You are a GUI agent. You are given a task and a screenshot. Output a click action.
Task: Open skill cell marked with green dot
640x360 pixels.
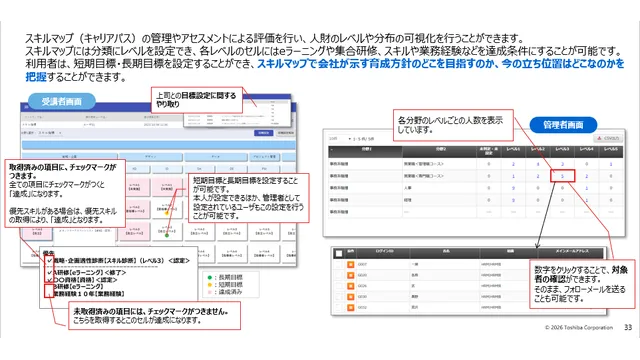click(167, 231)
